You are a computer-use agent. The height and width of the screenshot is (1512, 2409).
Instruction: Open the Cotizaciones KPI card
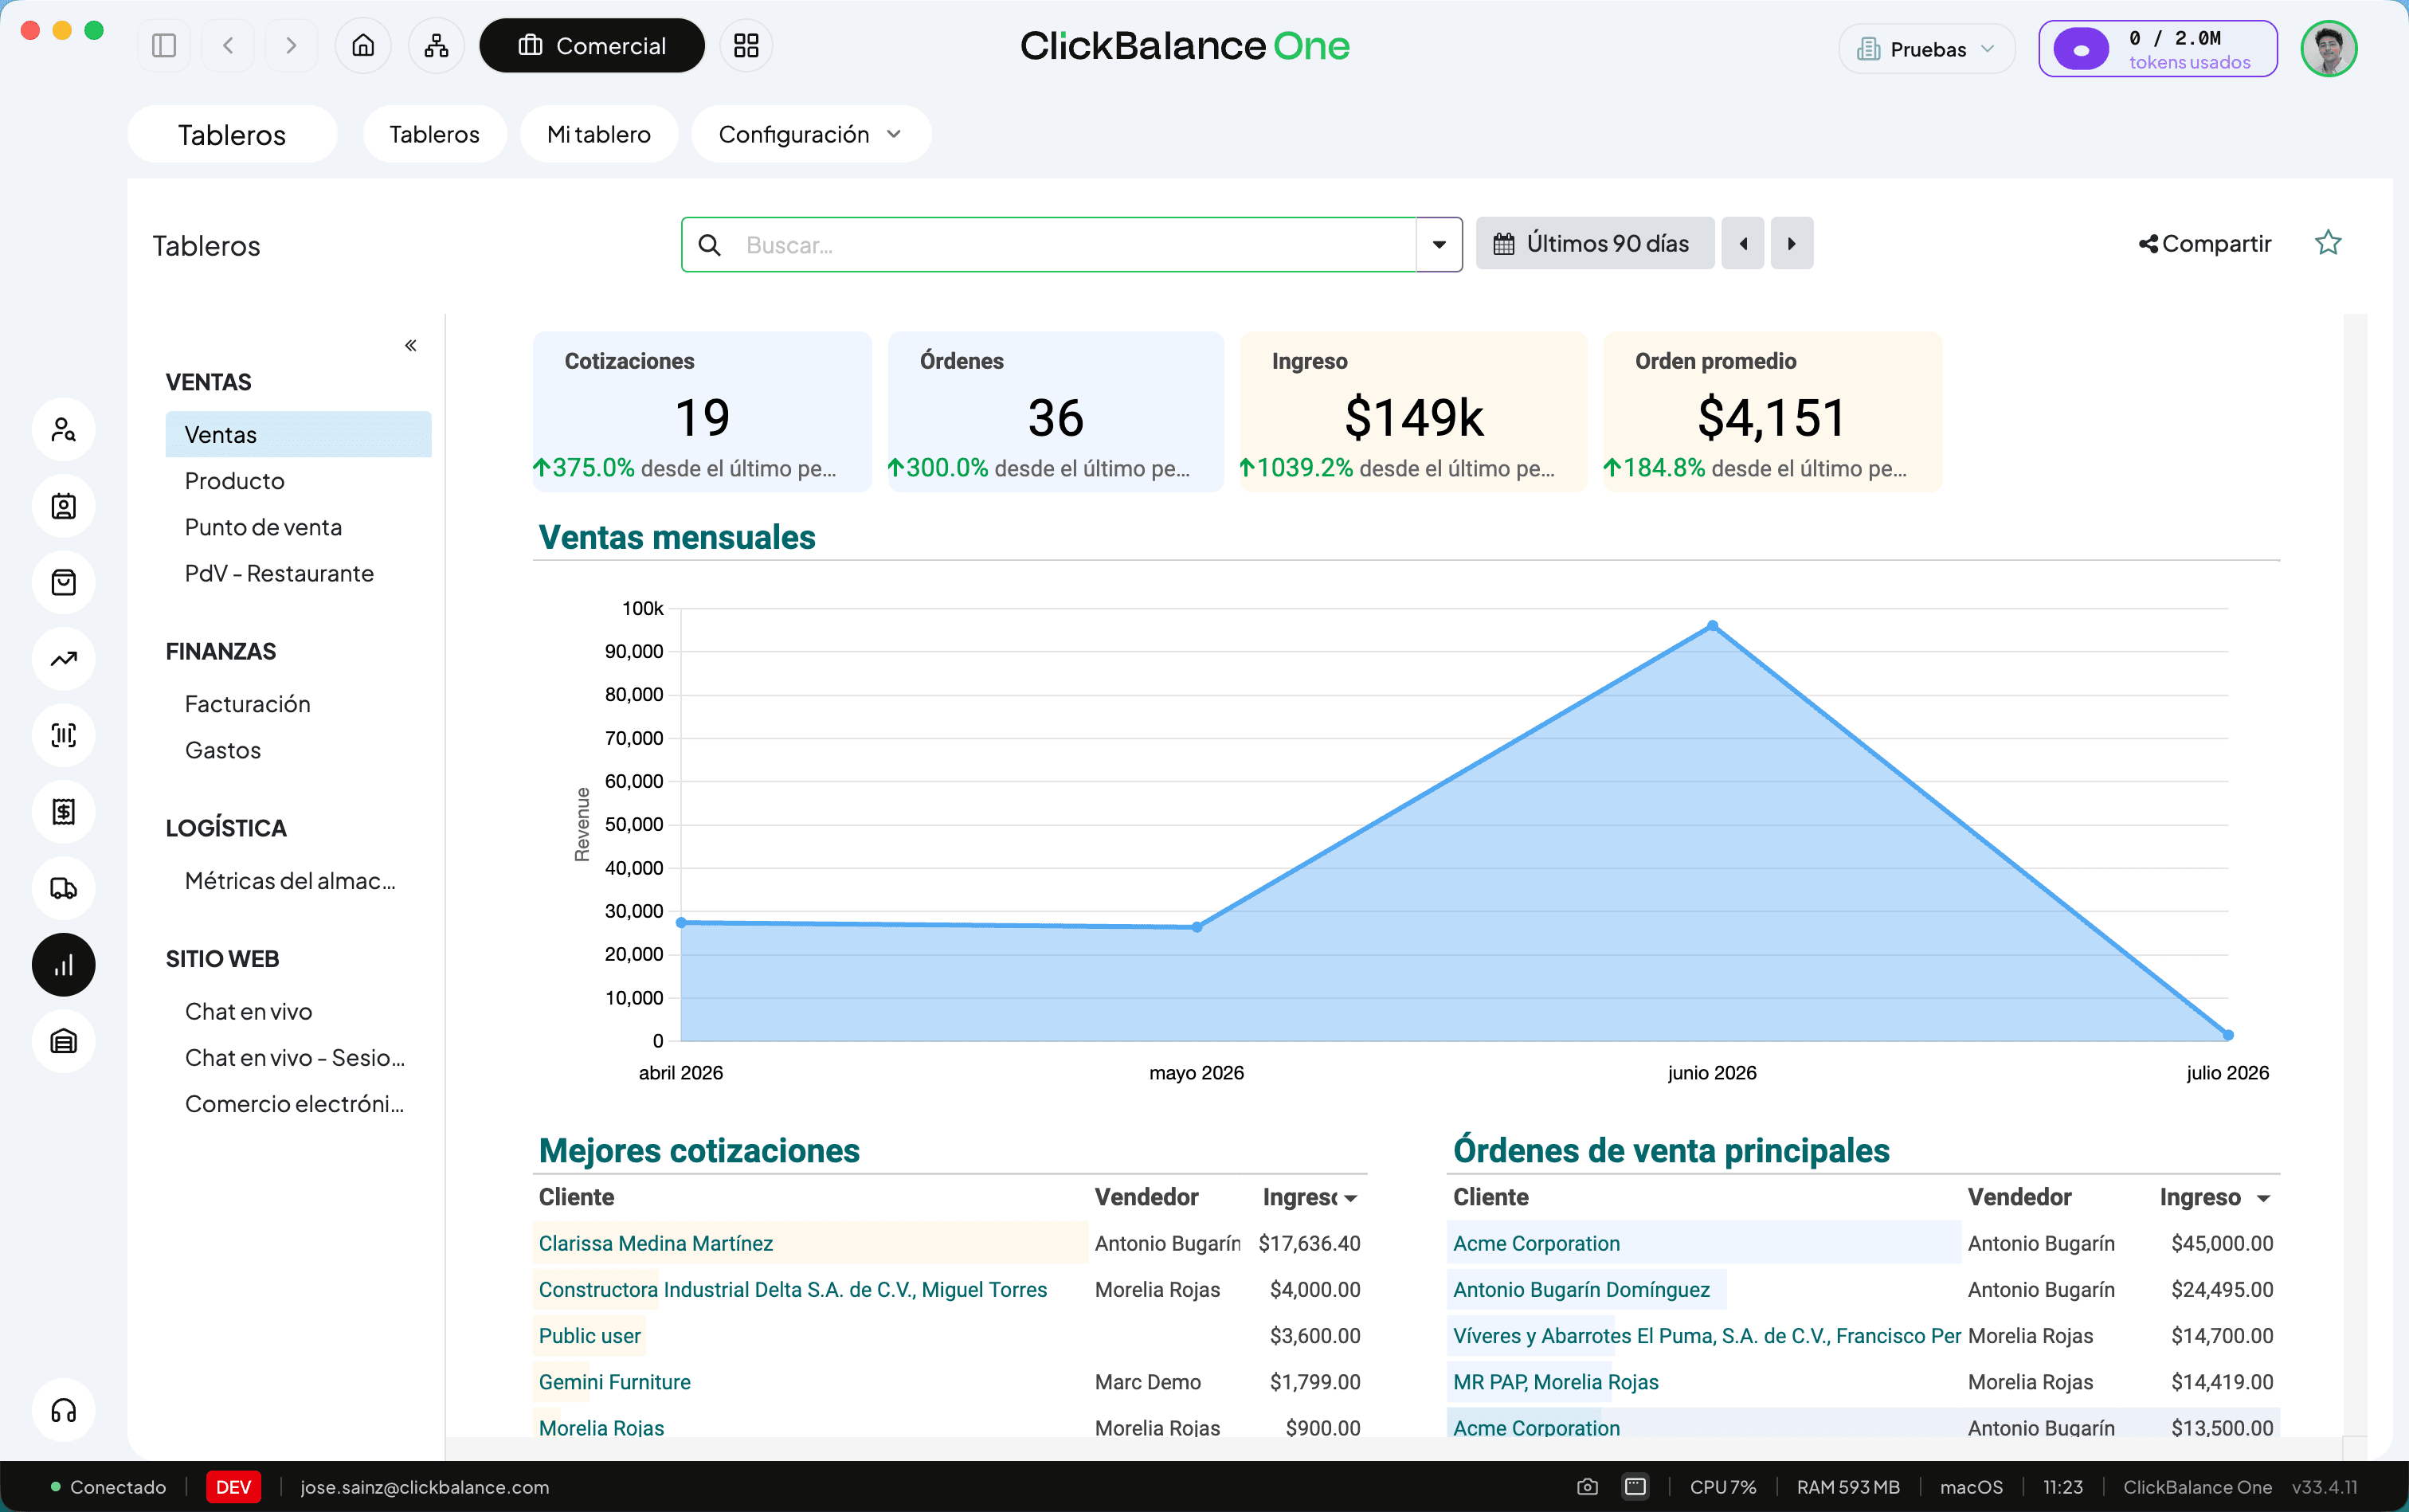click(702, 412)
